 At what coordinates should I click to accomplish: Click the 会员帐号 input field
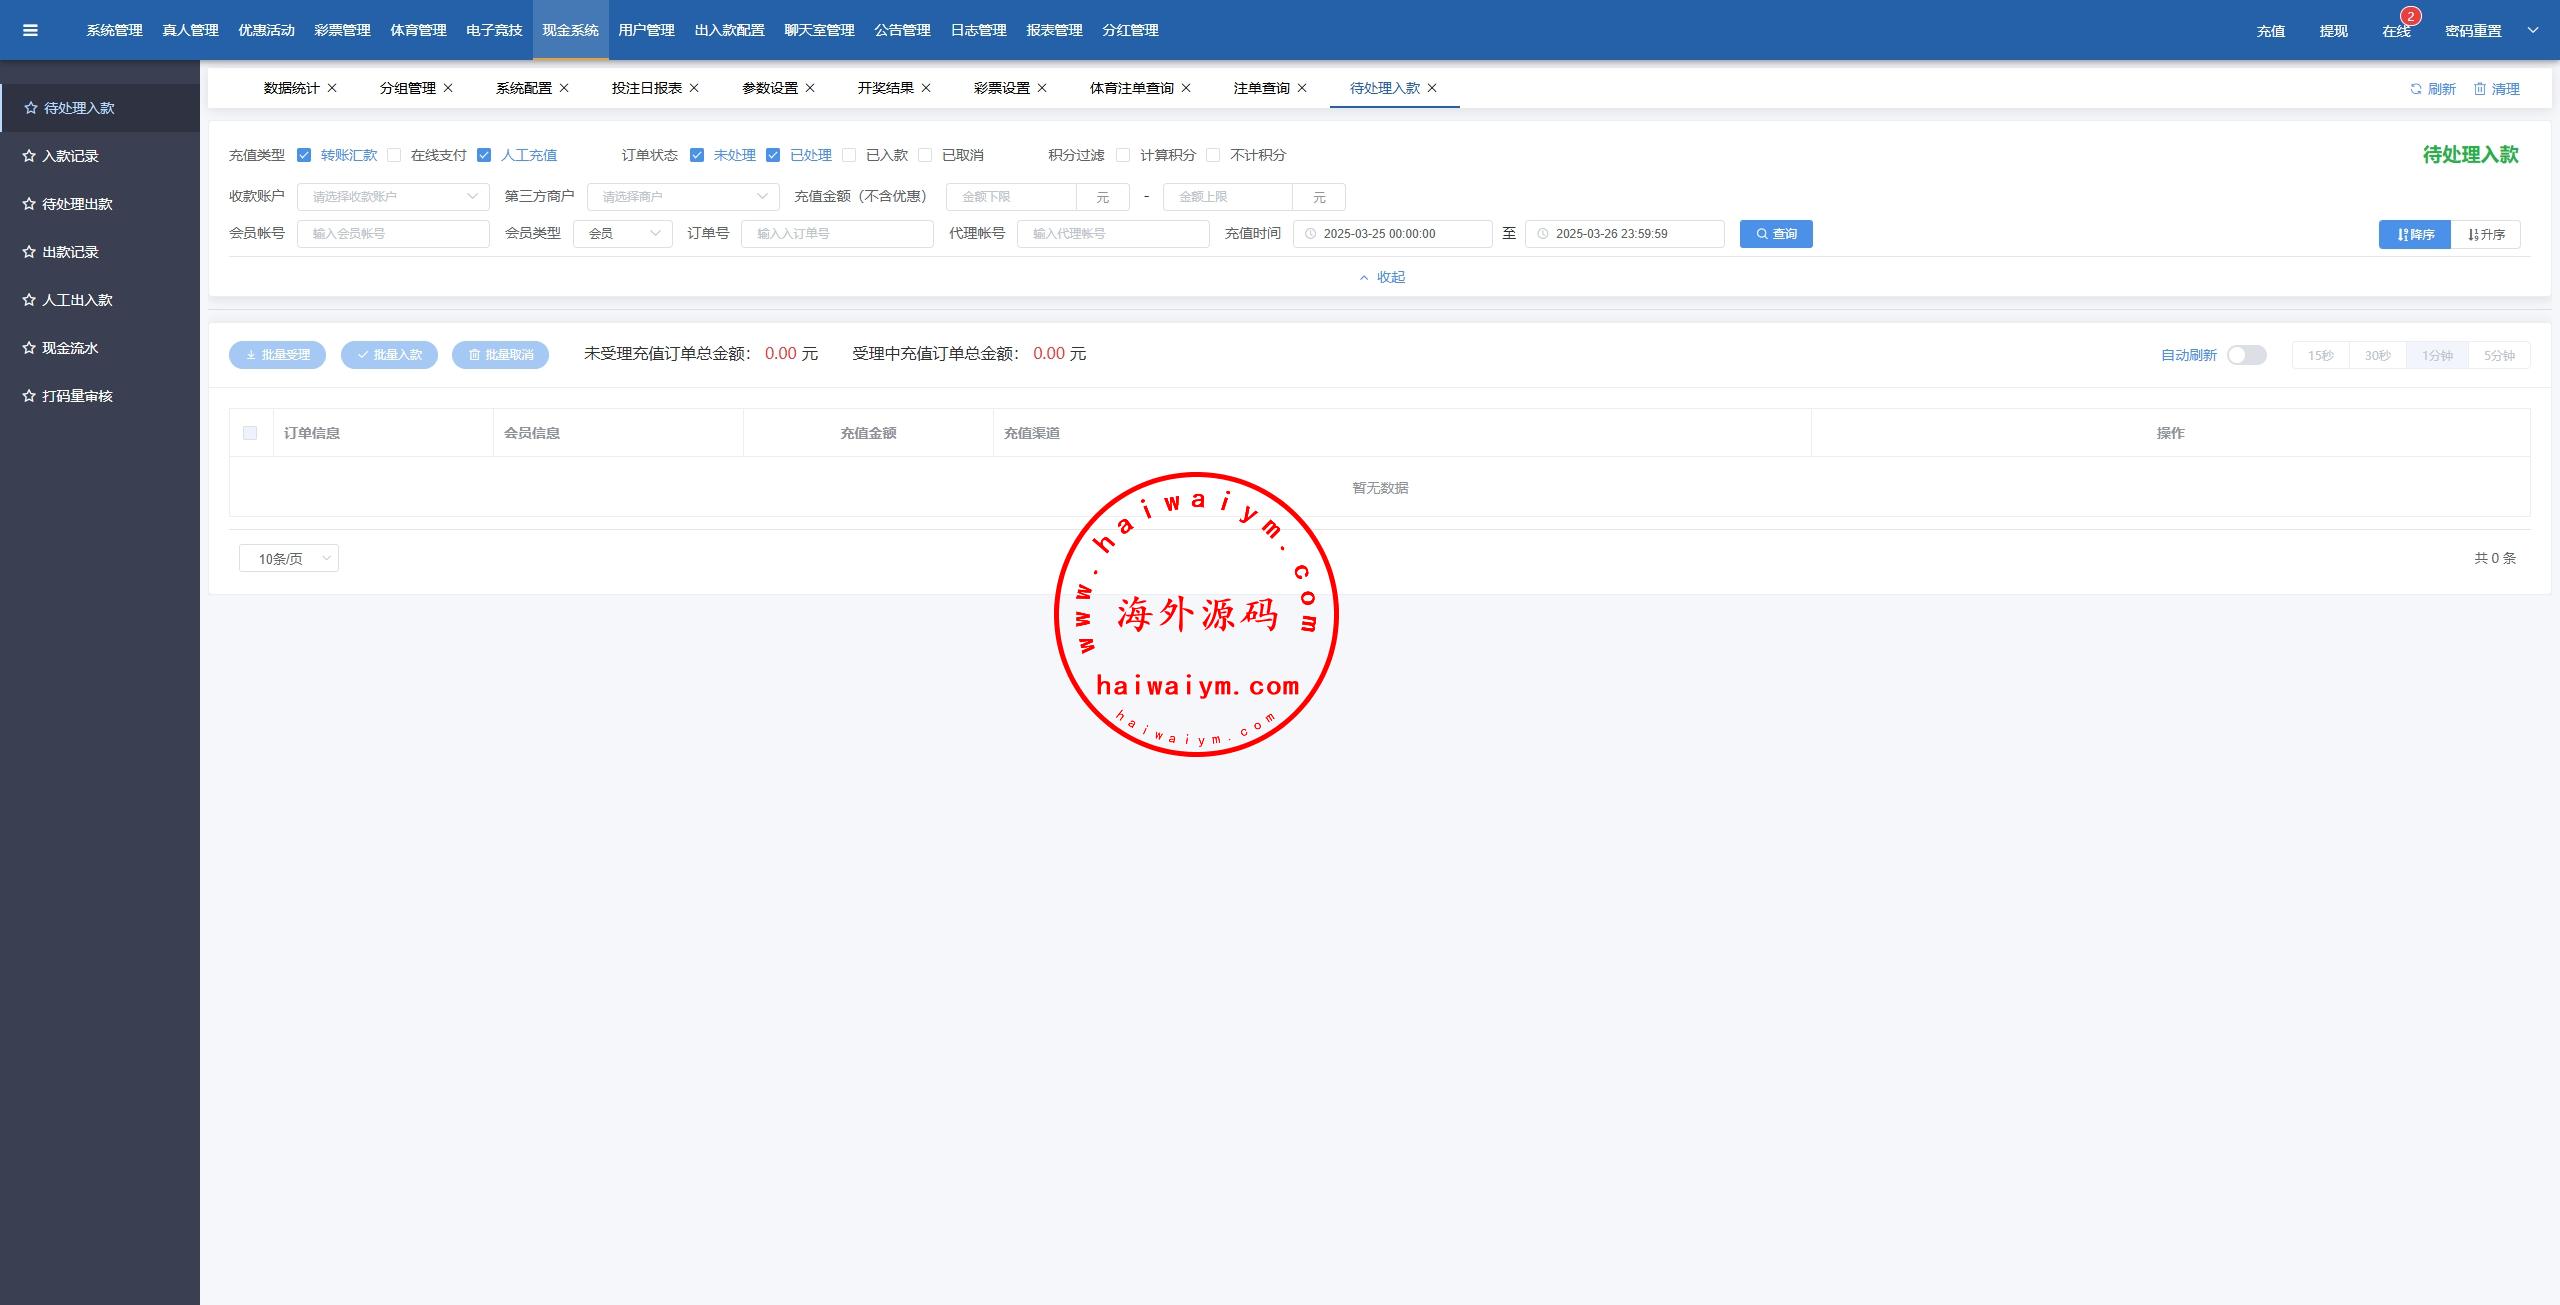point(393,234)
